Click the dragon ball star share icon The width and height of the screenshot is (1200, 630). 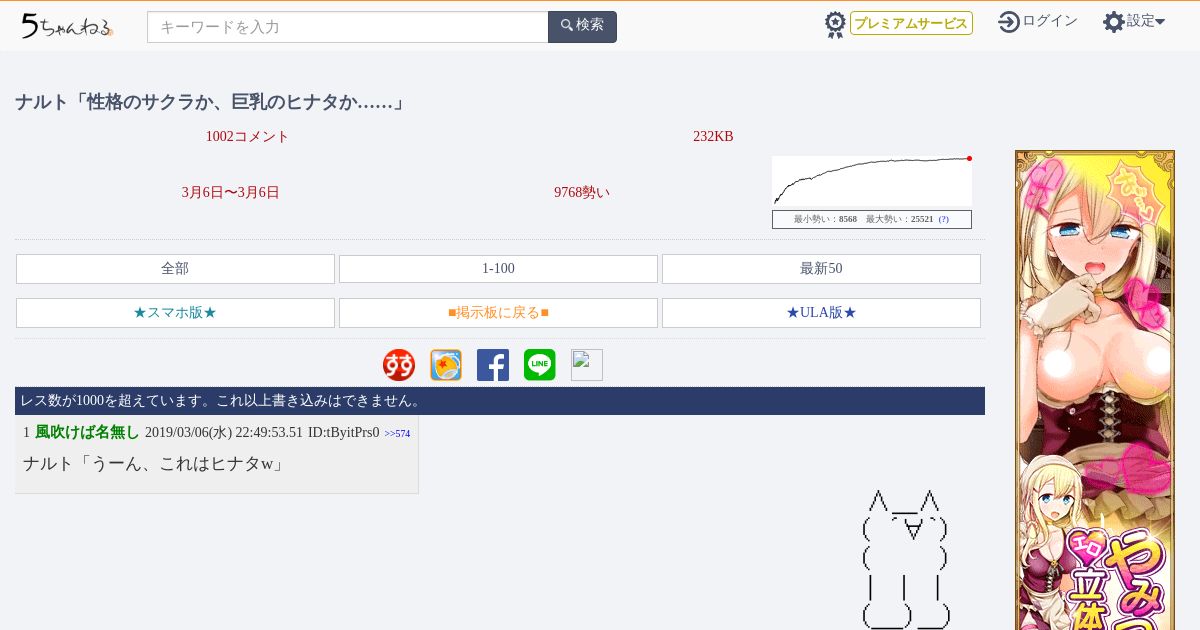(x=446, y=365)
